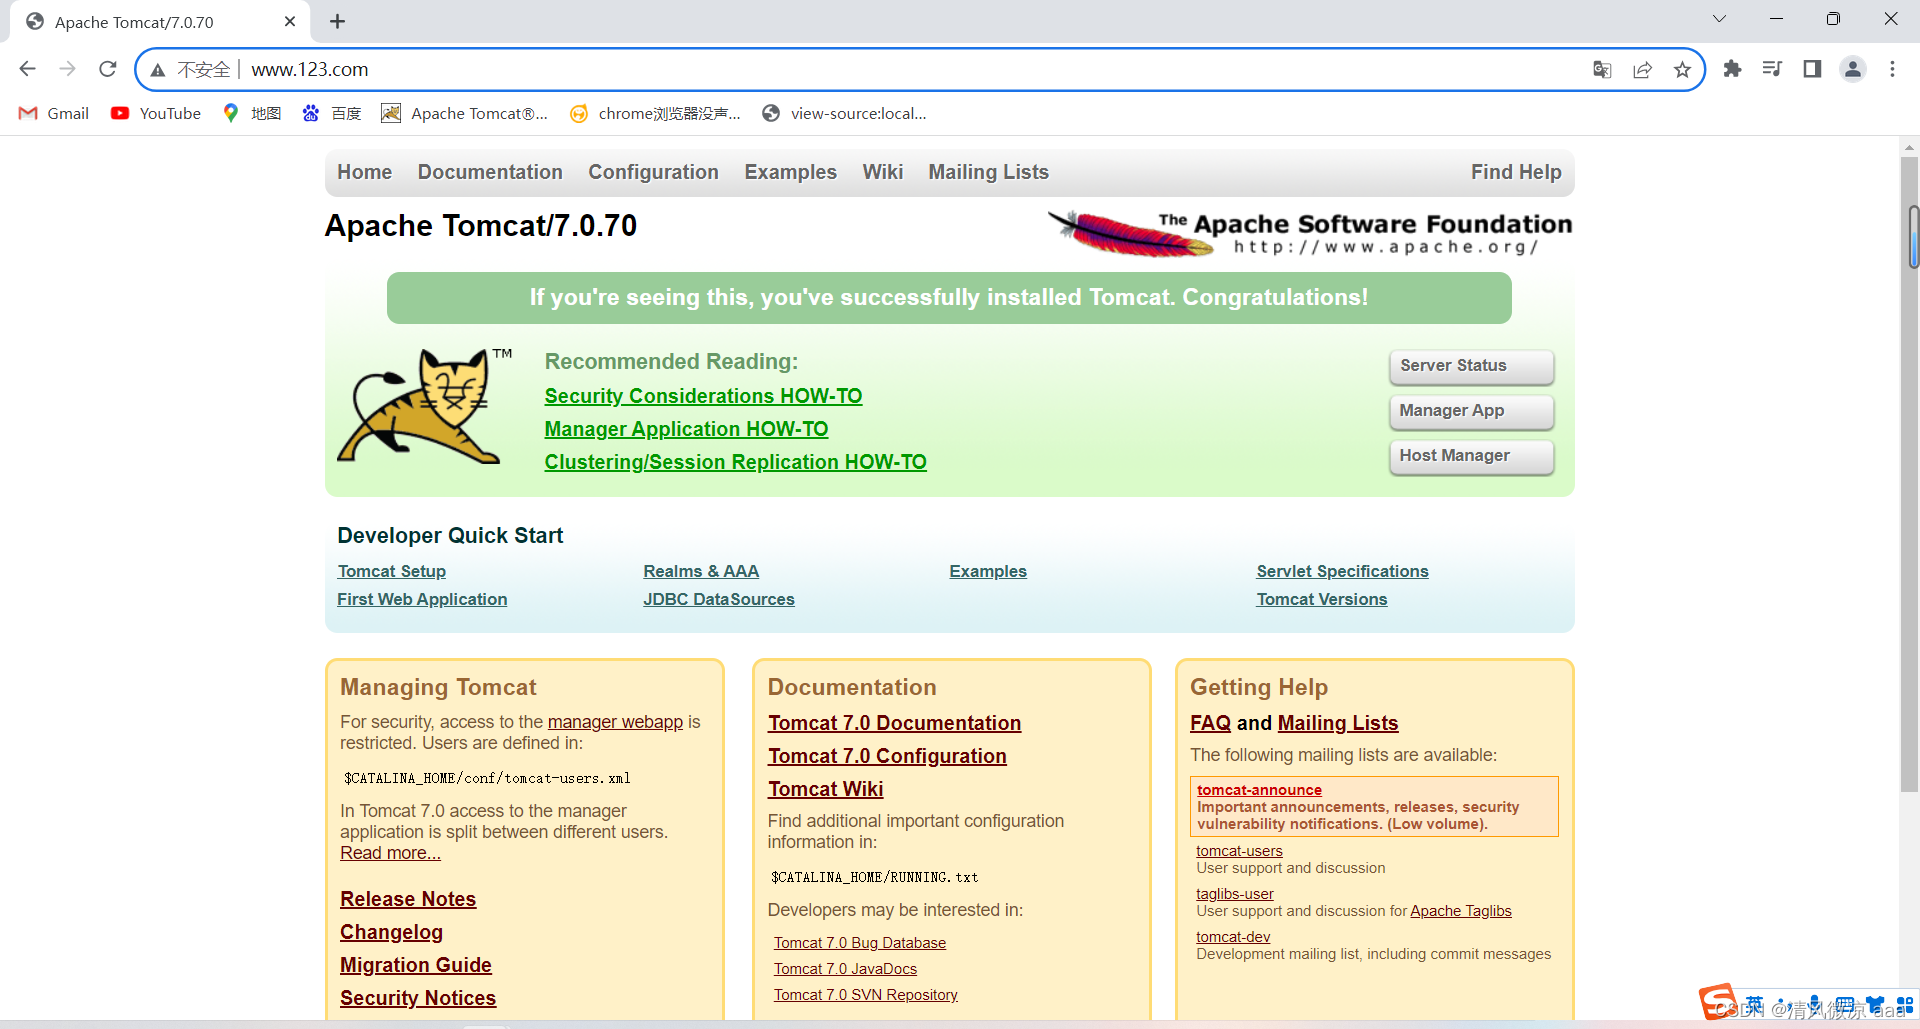
Task: Open the media control icon
Action: click(x=1772, y=69)
